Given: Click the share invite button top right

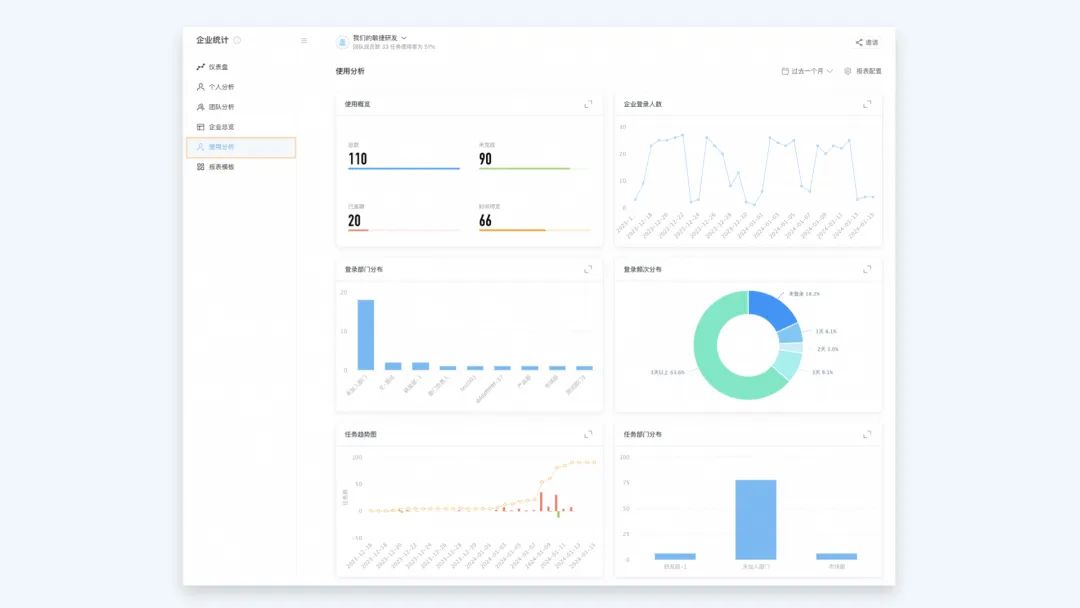Looking at the screenshot, I should (x=867, y=43).
